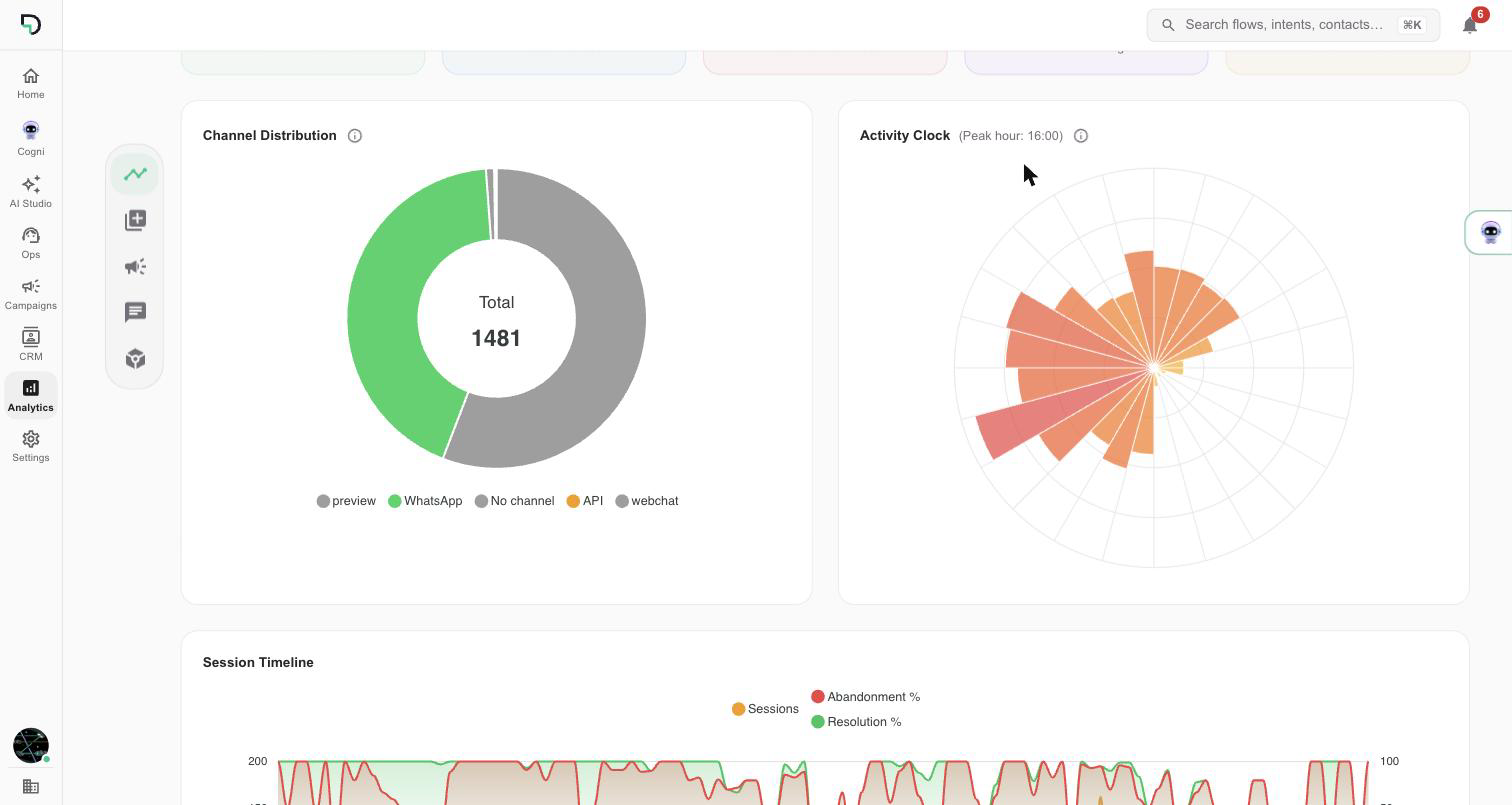Click the user profile avatar

(31, 745)
